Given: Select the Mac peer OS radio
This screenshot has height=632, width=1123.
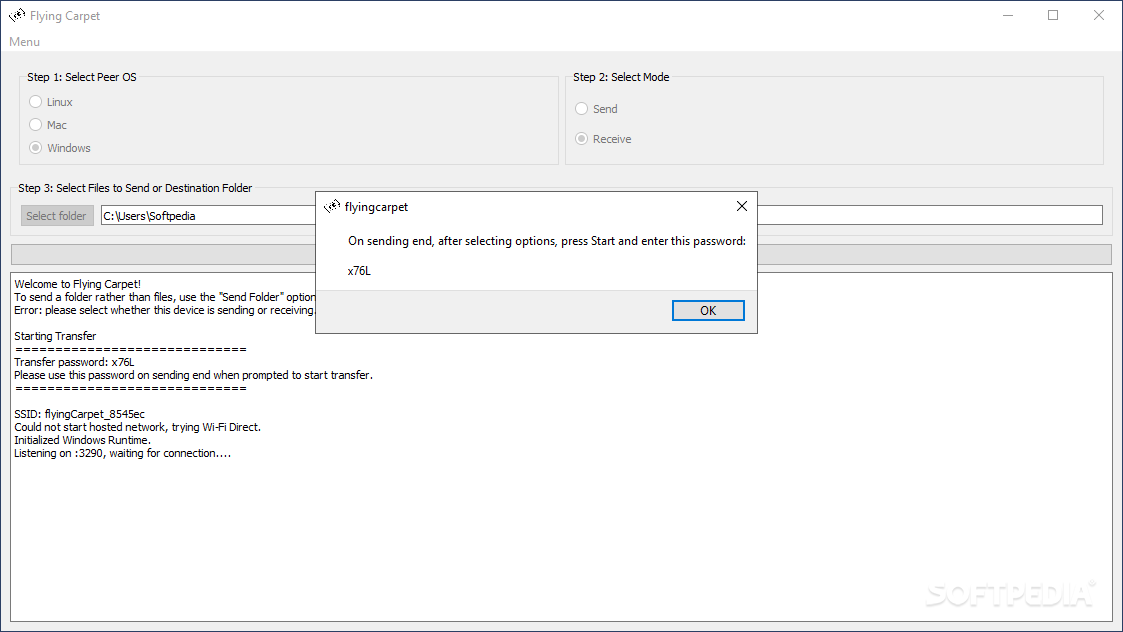Looking at the screenshot, I should pos(48,125).
